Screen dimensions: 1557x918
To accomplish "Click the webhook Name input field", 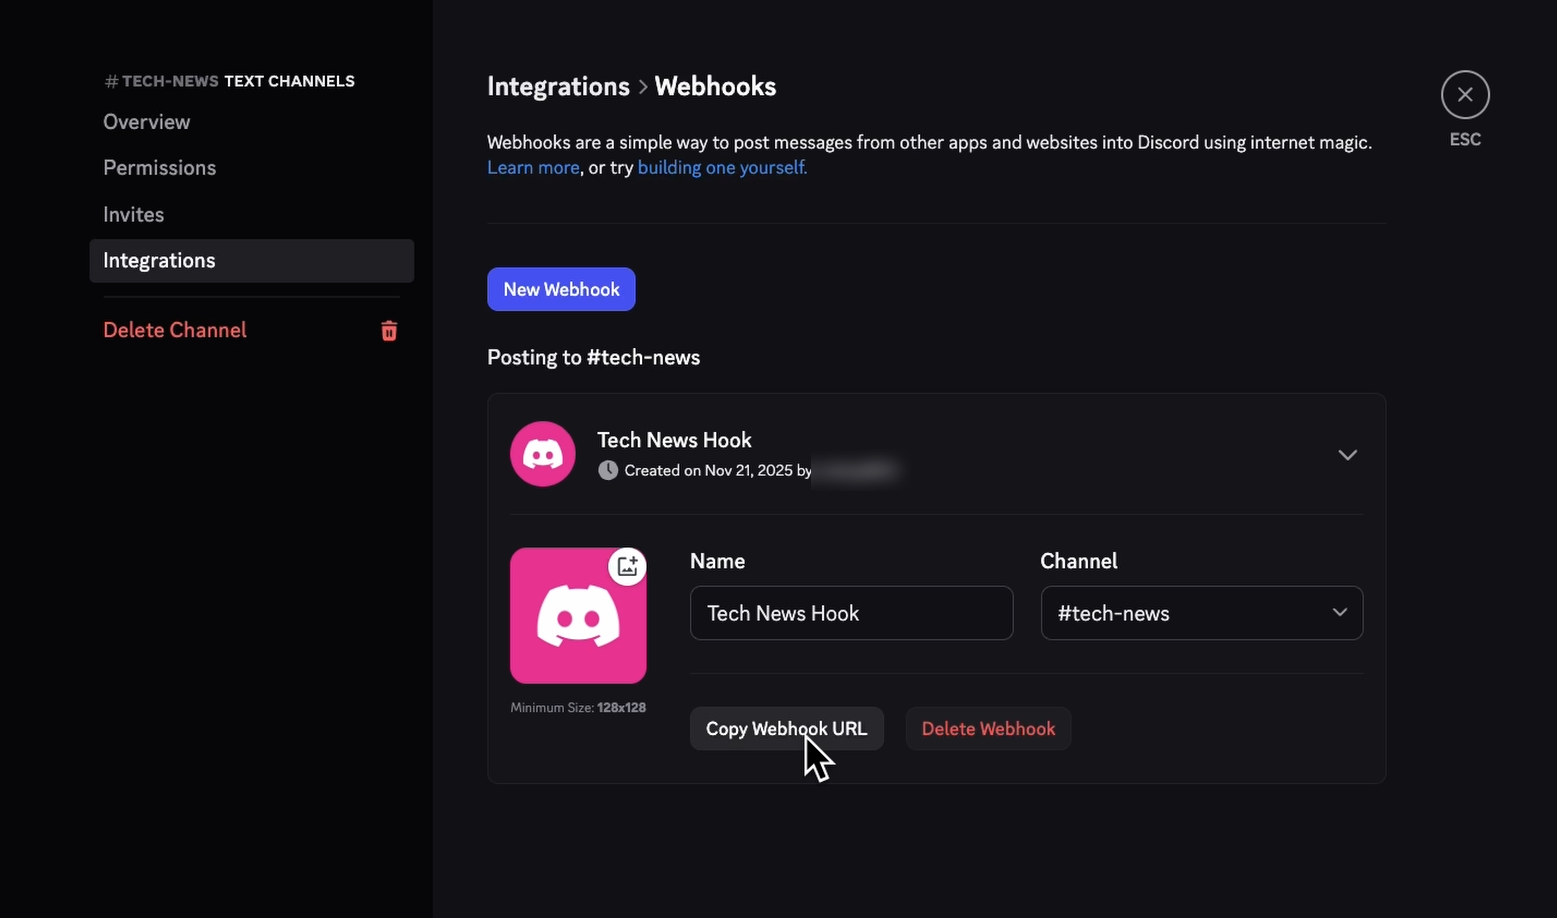I will (850, 613).
